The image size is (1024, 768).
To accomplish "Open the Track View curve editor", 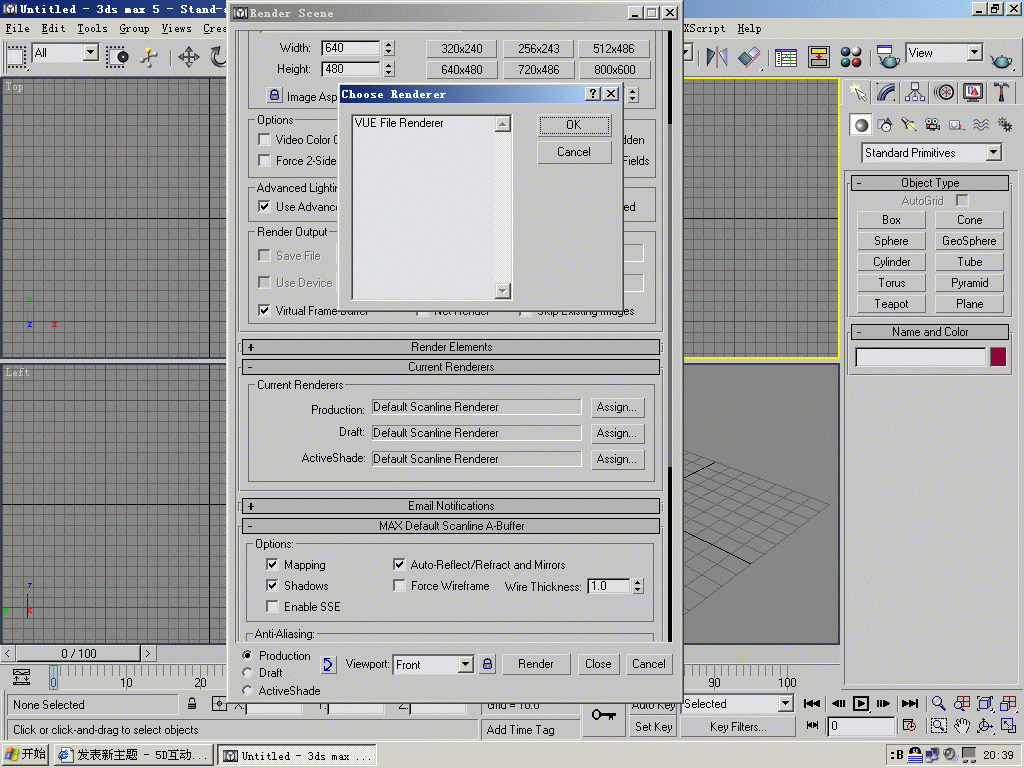I will (x=786, y=57).
